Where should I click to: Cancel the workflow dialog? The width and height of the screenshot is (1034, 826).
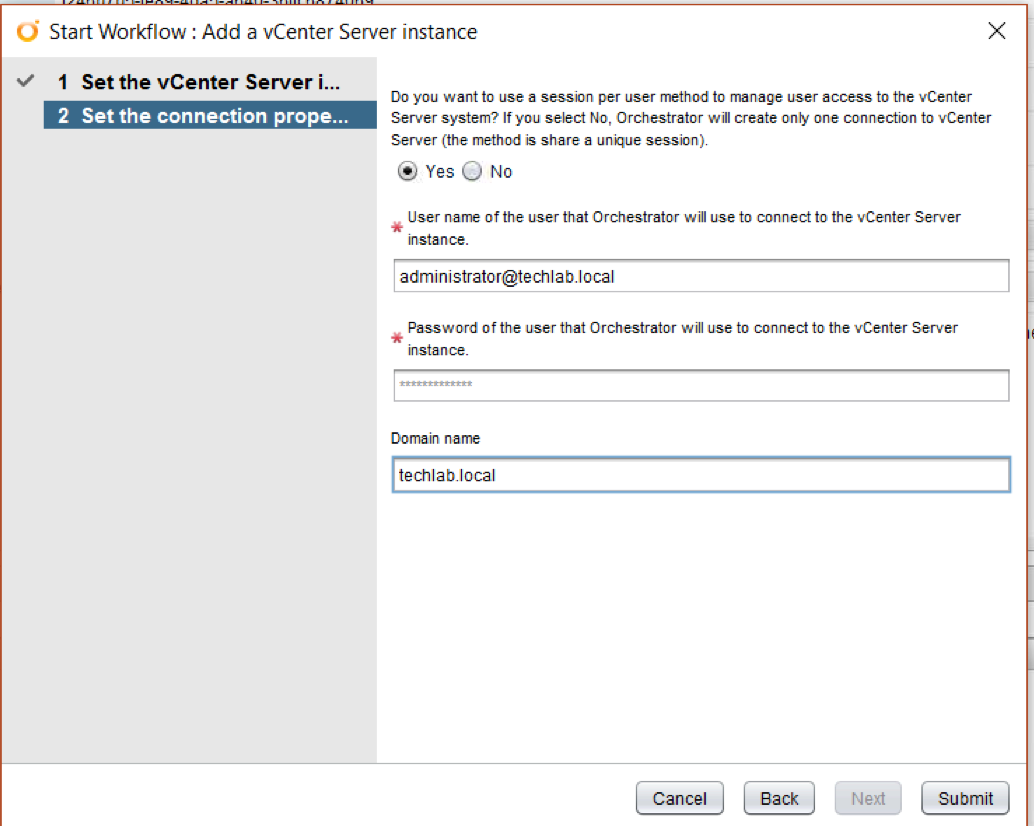679,798
